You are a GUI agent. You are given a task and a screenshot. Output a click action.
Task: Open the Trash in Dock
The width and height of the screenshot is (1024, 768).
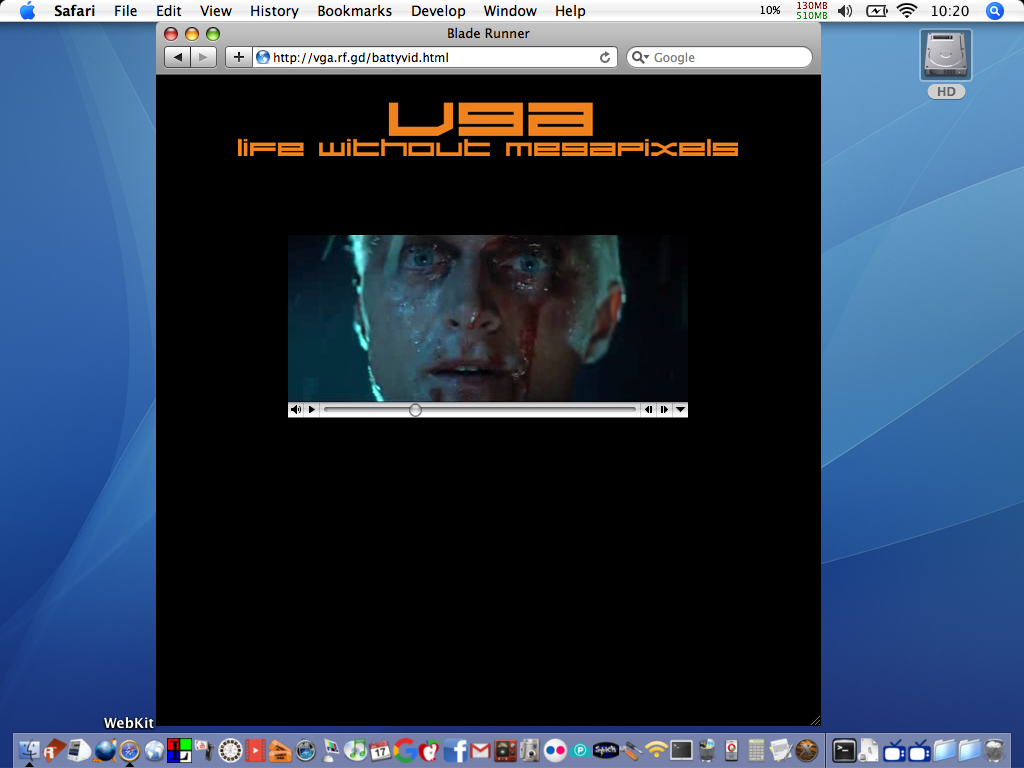[994, 750]
